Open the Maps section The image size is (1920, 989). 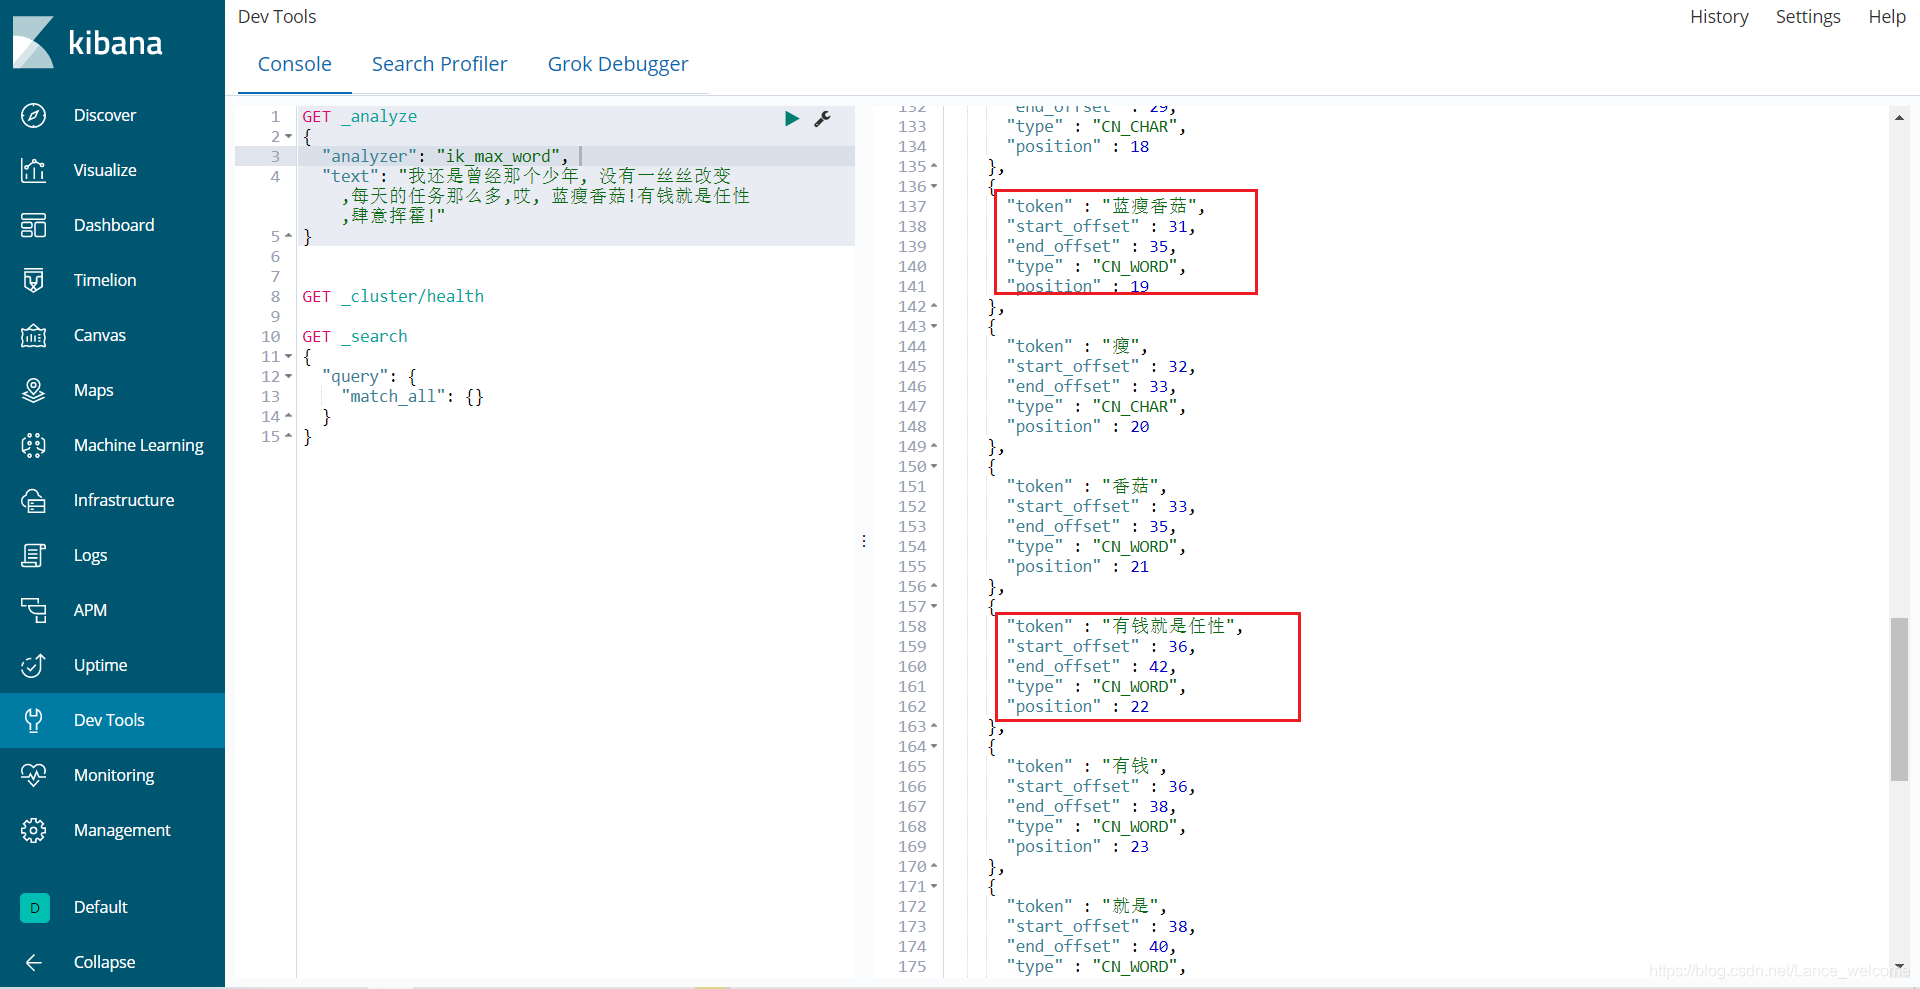click(x=93, y=390)
